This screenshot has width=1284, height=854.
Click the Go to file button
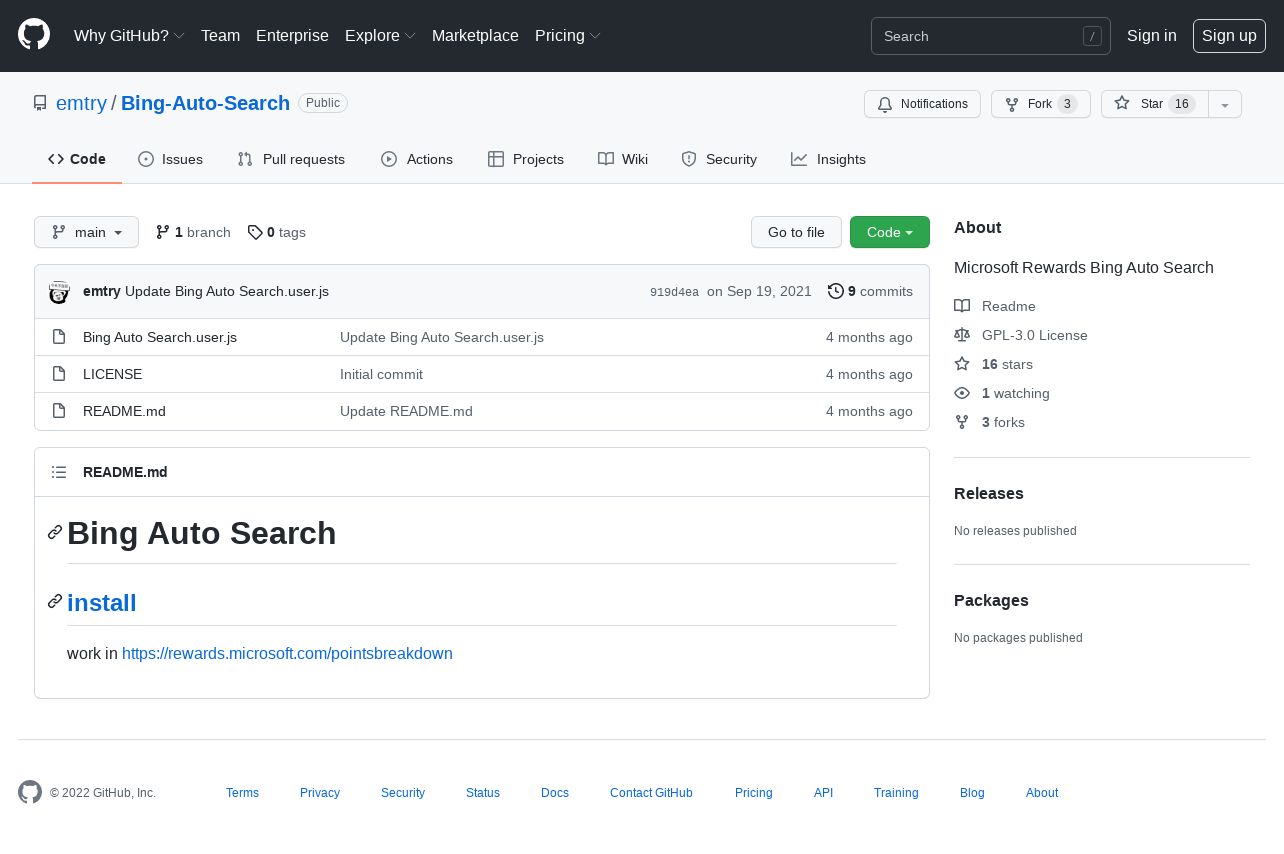tap(796, 232)
